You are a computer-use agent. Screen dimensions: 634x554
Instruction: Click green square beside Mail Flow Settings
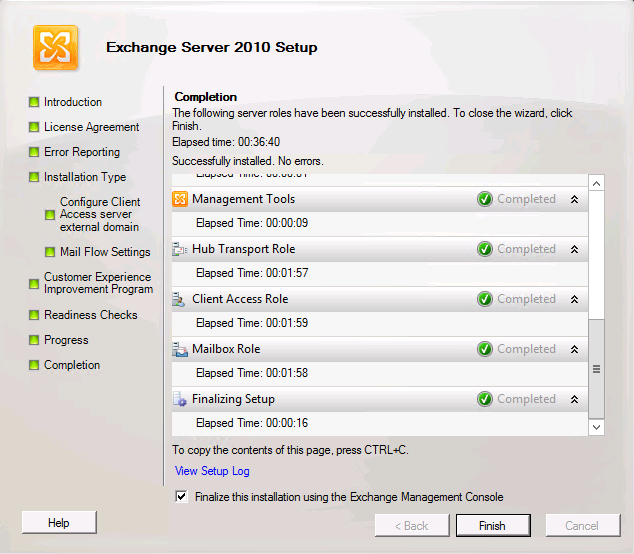(50, 252)
